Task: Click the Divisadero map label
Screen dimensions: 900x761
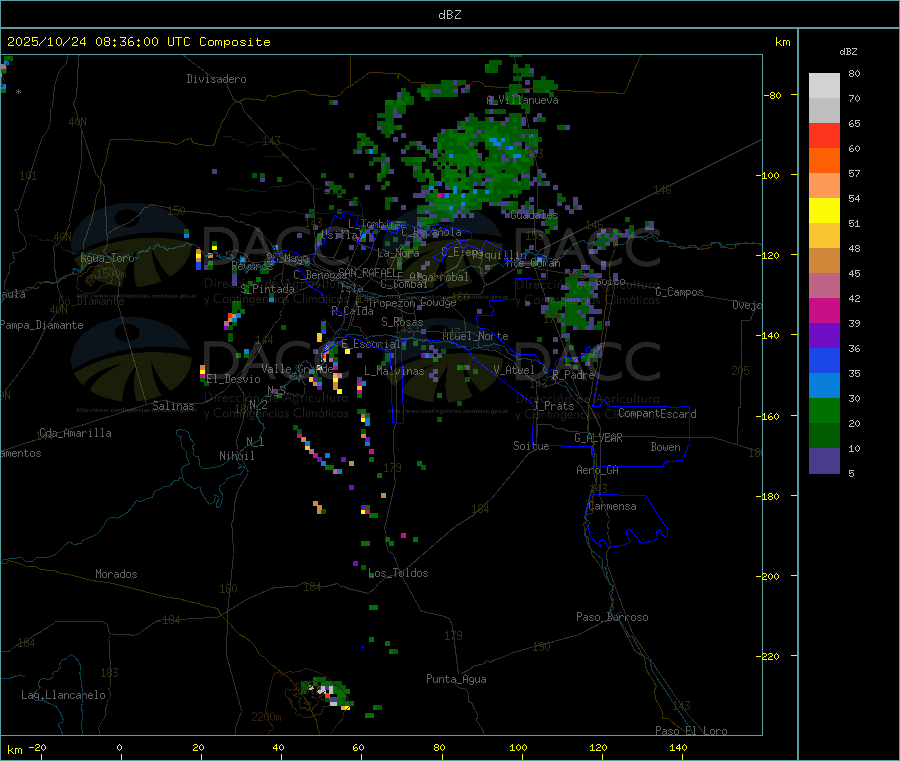Action: click(216, 79)
